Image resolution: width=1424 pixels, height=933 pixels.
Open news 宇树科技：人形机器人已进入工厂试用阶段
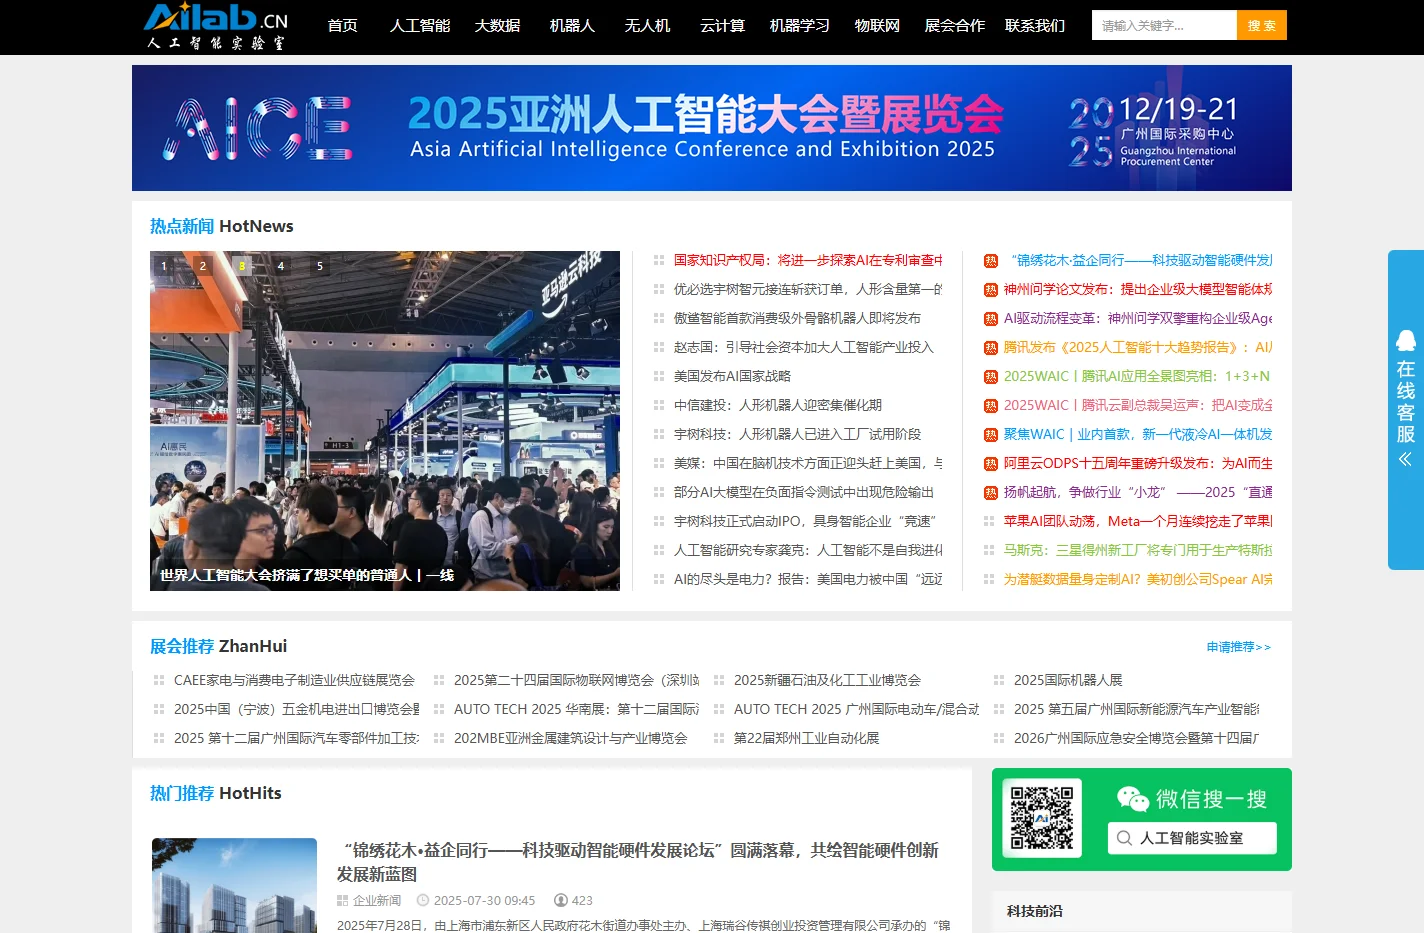pyautogui.click(x=797, y=434)
